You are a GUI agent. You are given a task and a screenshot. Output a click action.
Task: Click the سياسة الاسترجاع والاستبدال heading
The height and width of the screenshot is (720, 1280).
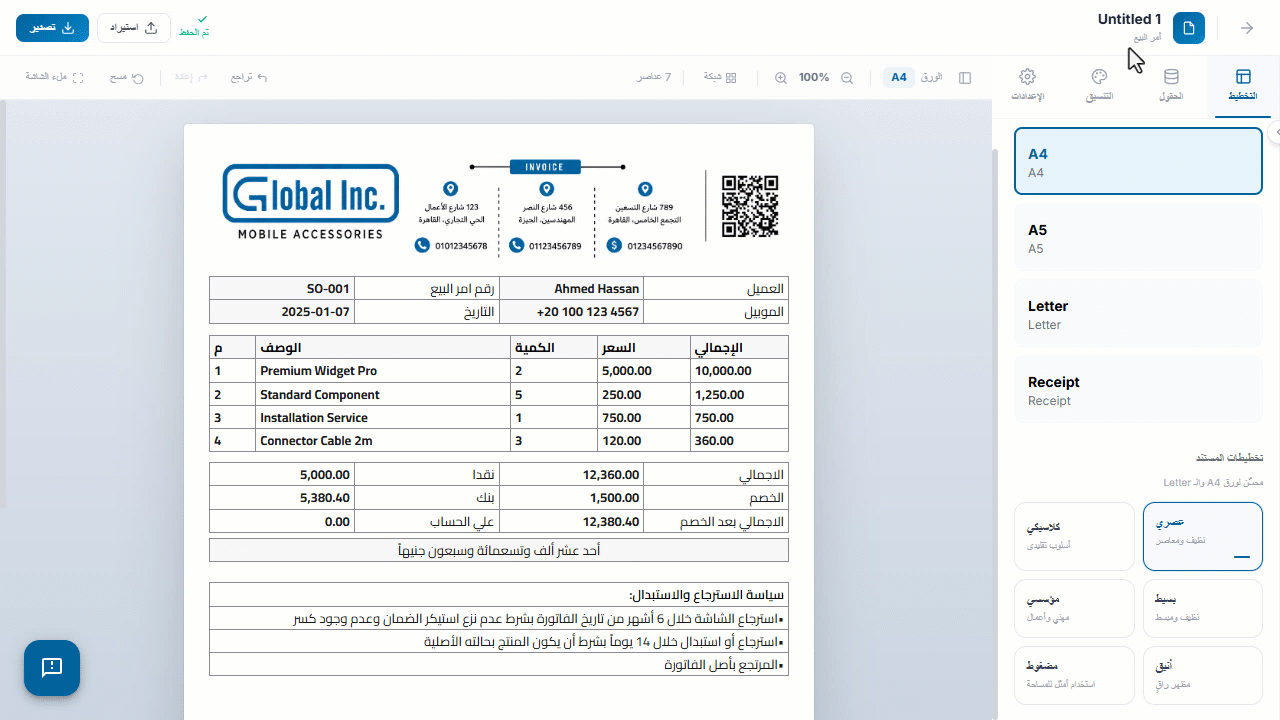point(707,594)
